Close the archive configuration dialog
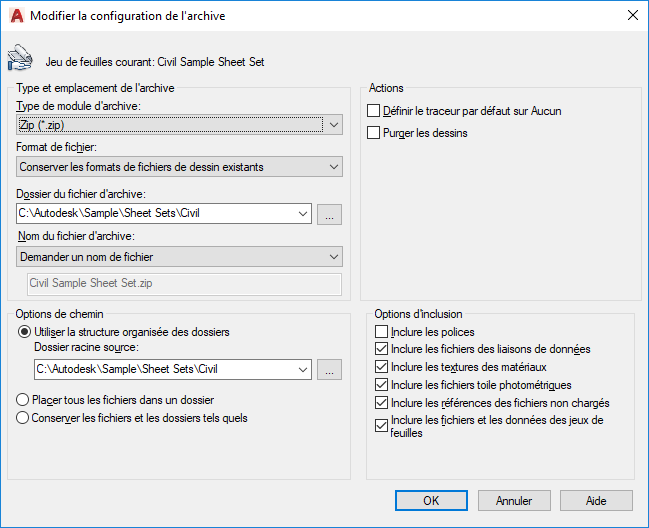This screenshot has height=528, width=649. coord(632,15)
